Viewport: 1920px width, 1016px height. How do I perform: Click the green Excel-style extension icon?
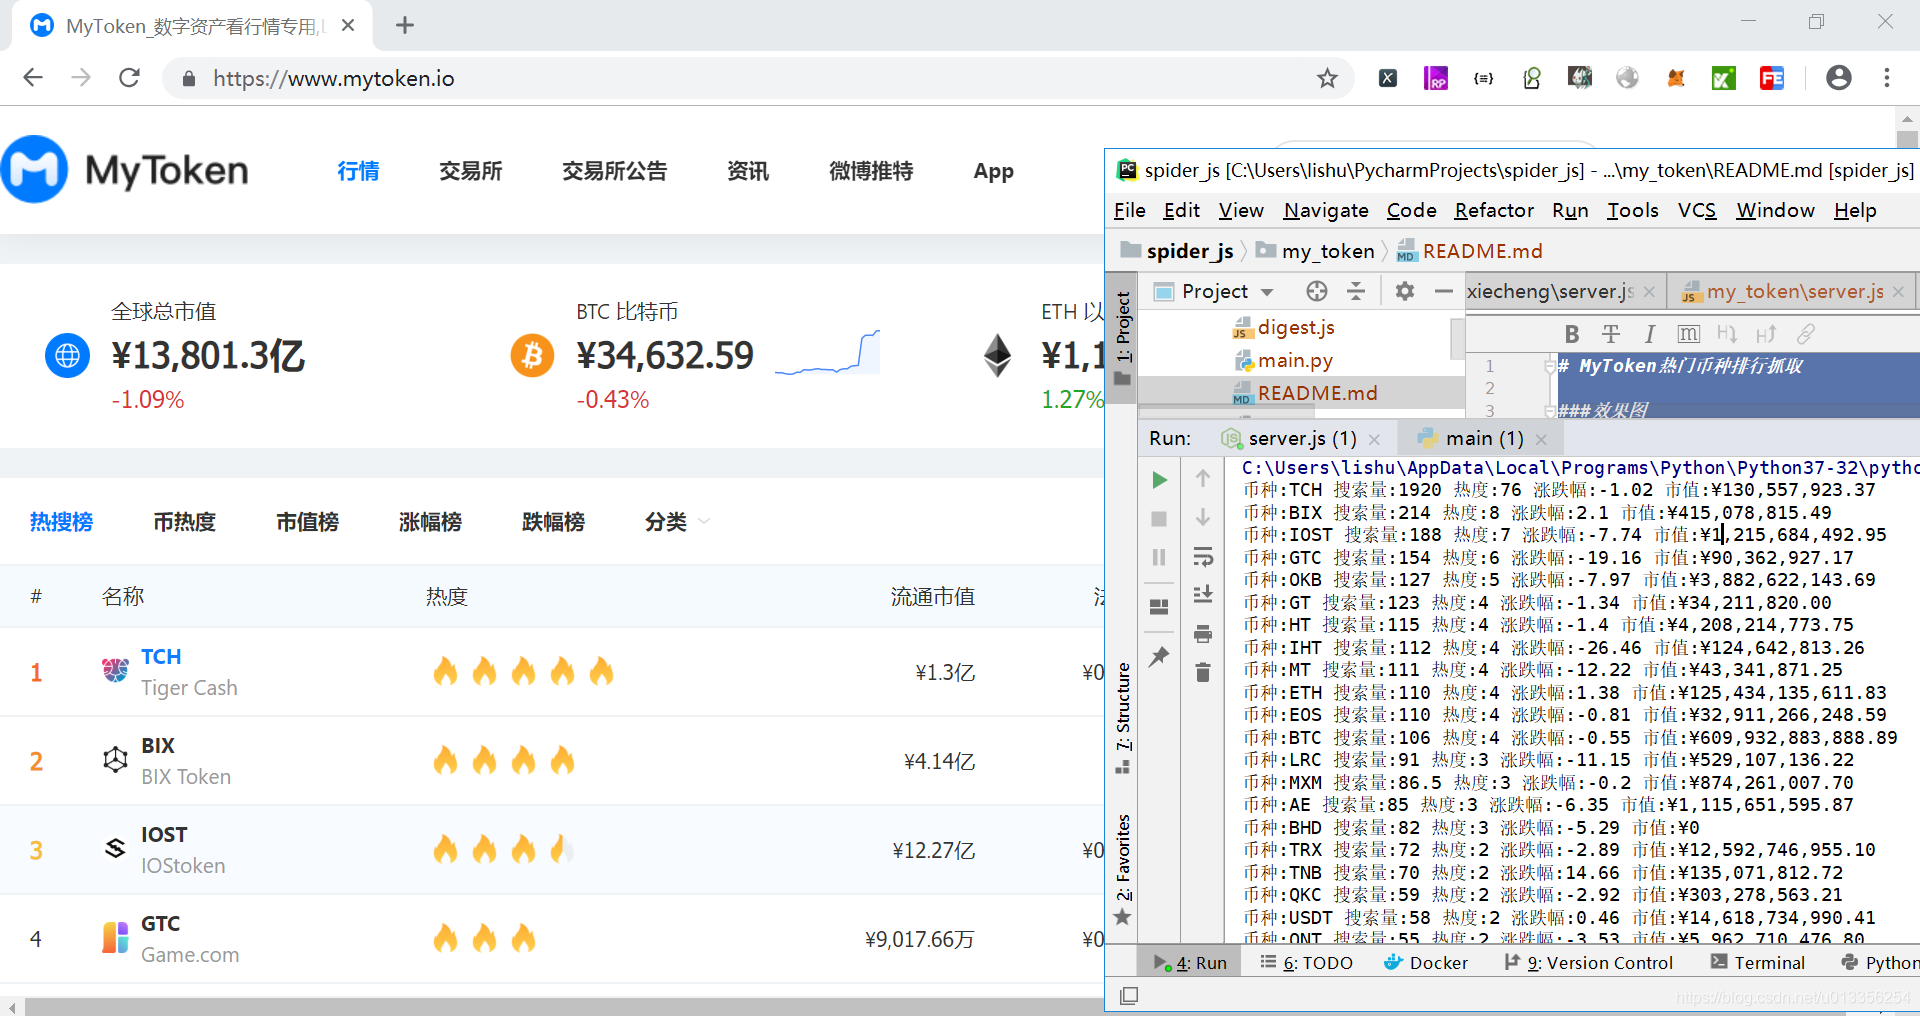1724,78
